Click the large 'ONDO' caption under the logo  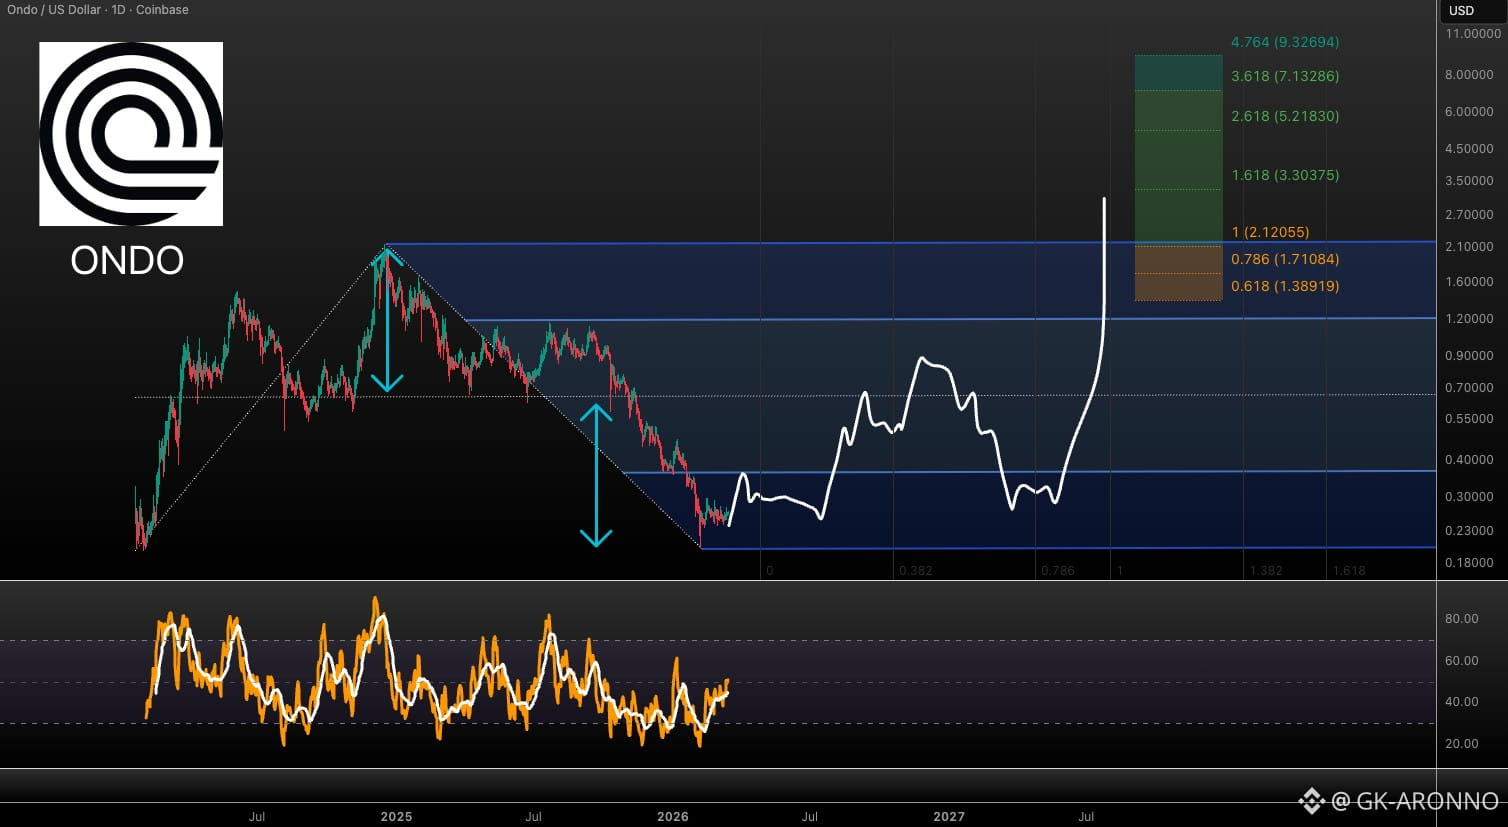coord(127,261)
